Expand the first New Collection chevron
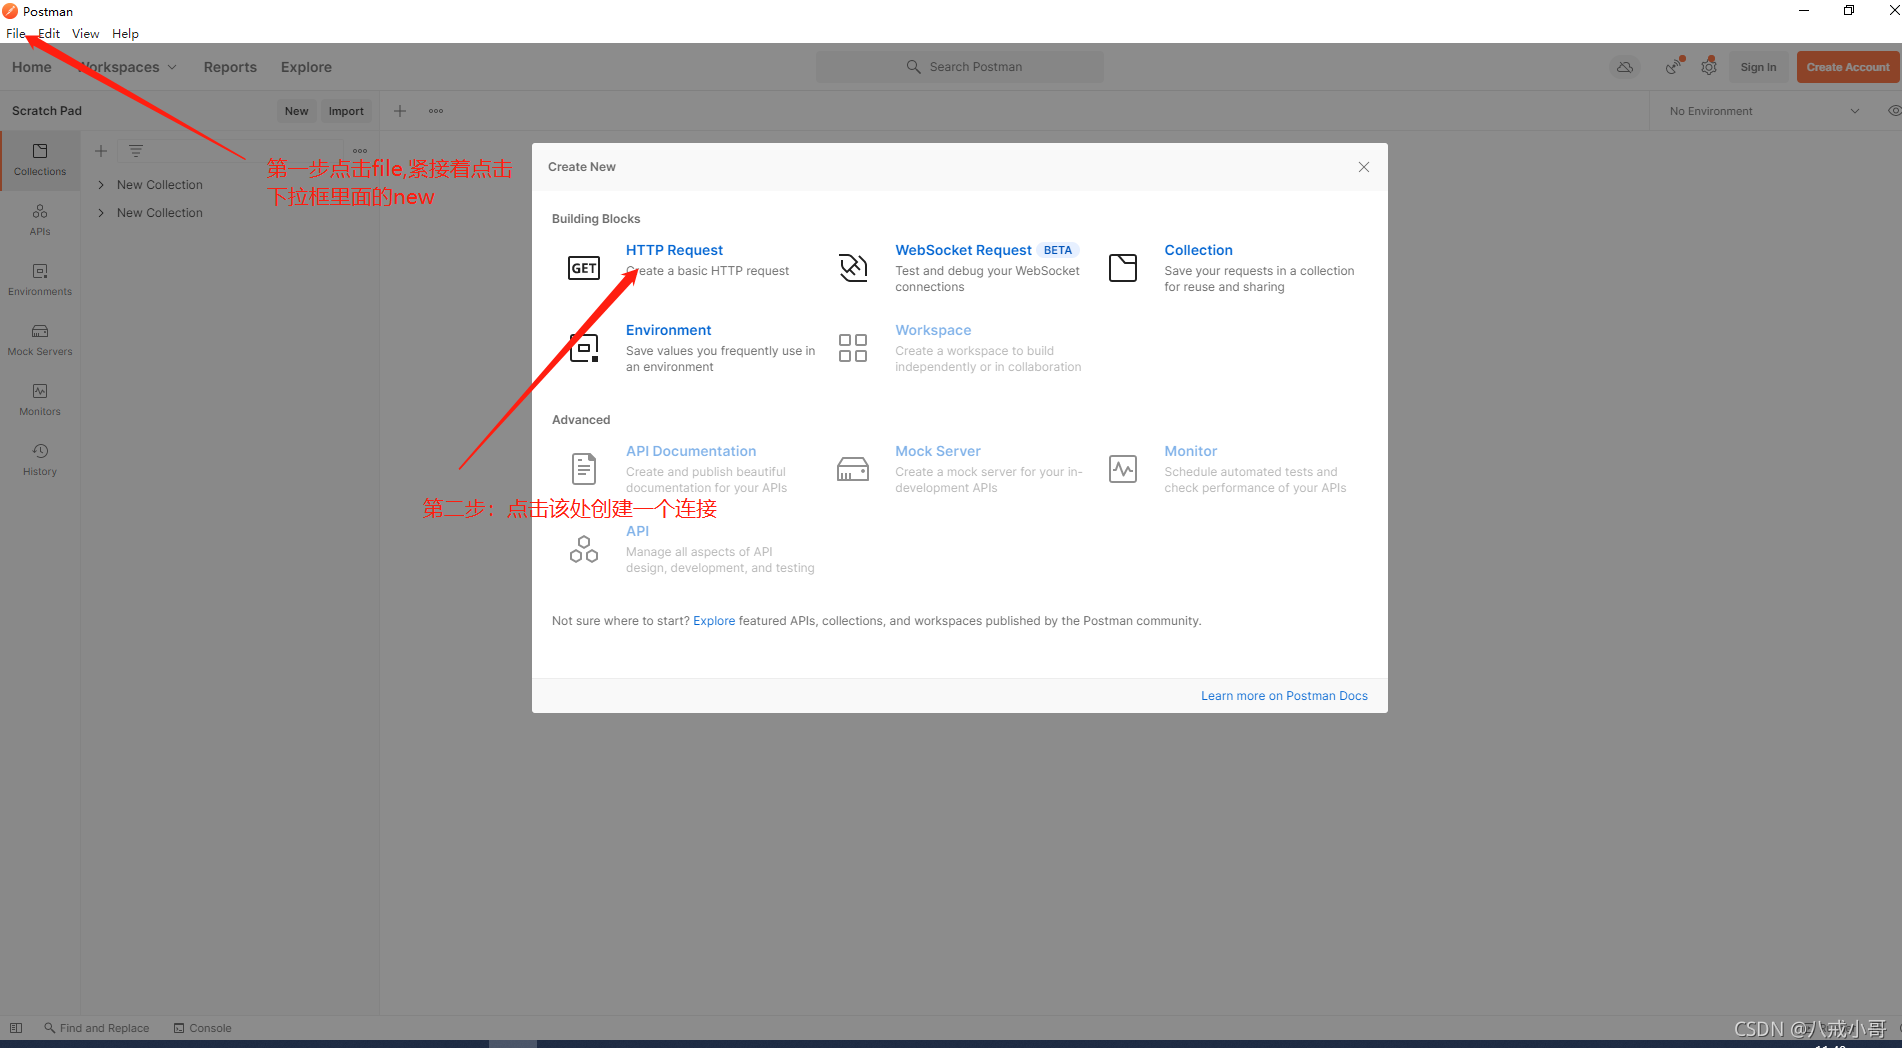Image resolution: width=1902 pixels, height=1048 pixels. click(x=101, y=185)
